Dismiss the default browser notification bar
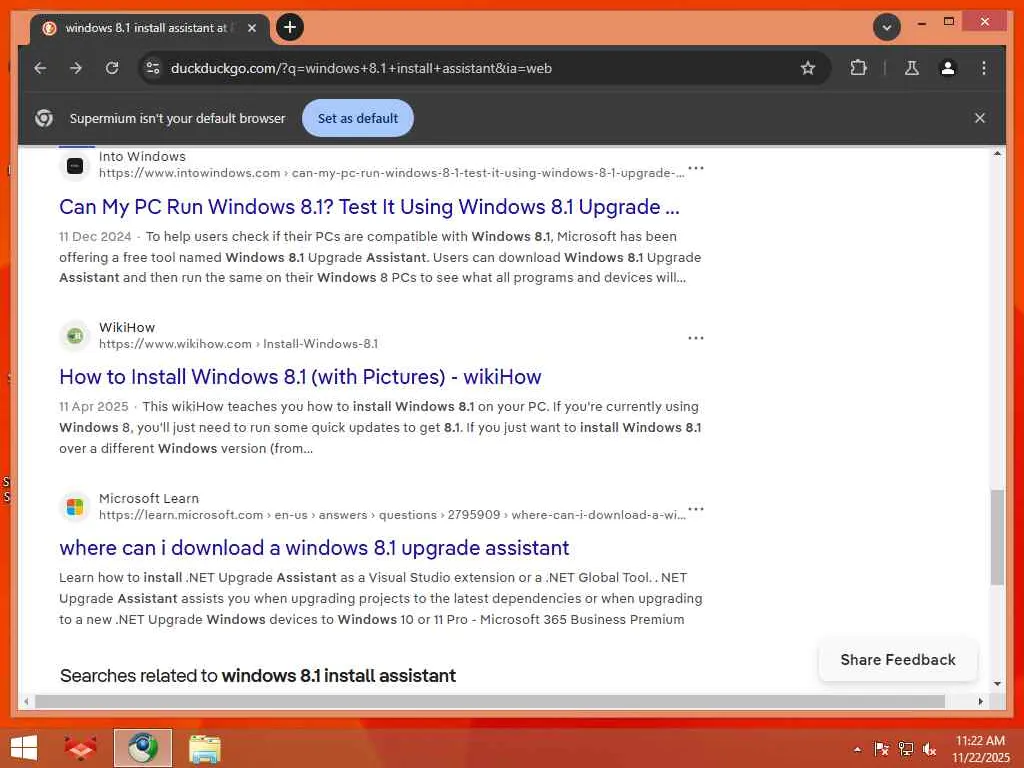The height and width of the screenshot is (768, 1024). click(x=980, y=118)
